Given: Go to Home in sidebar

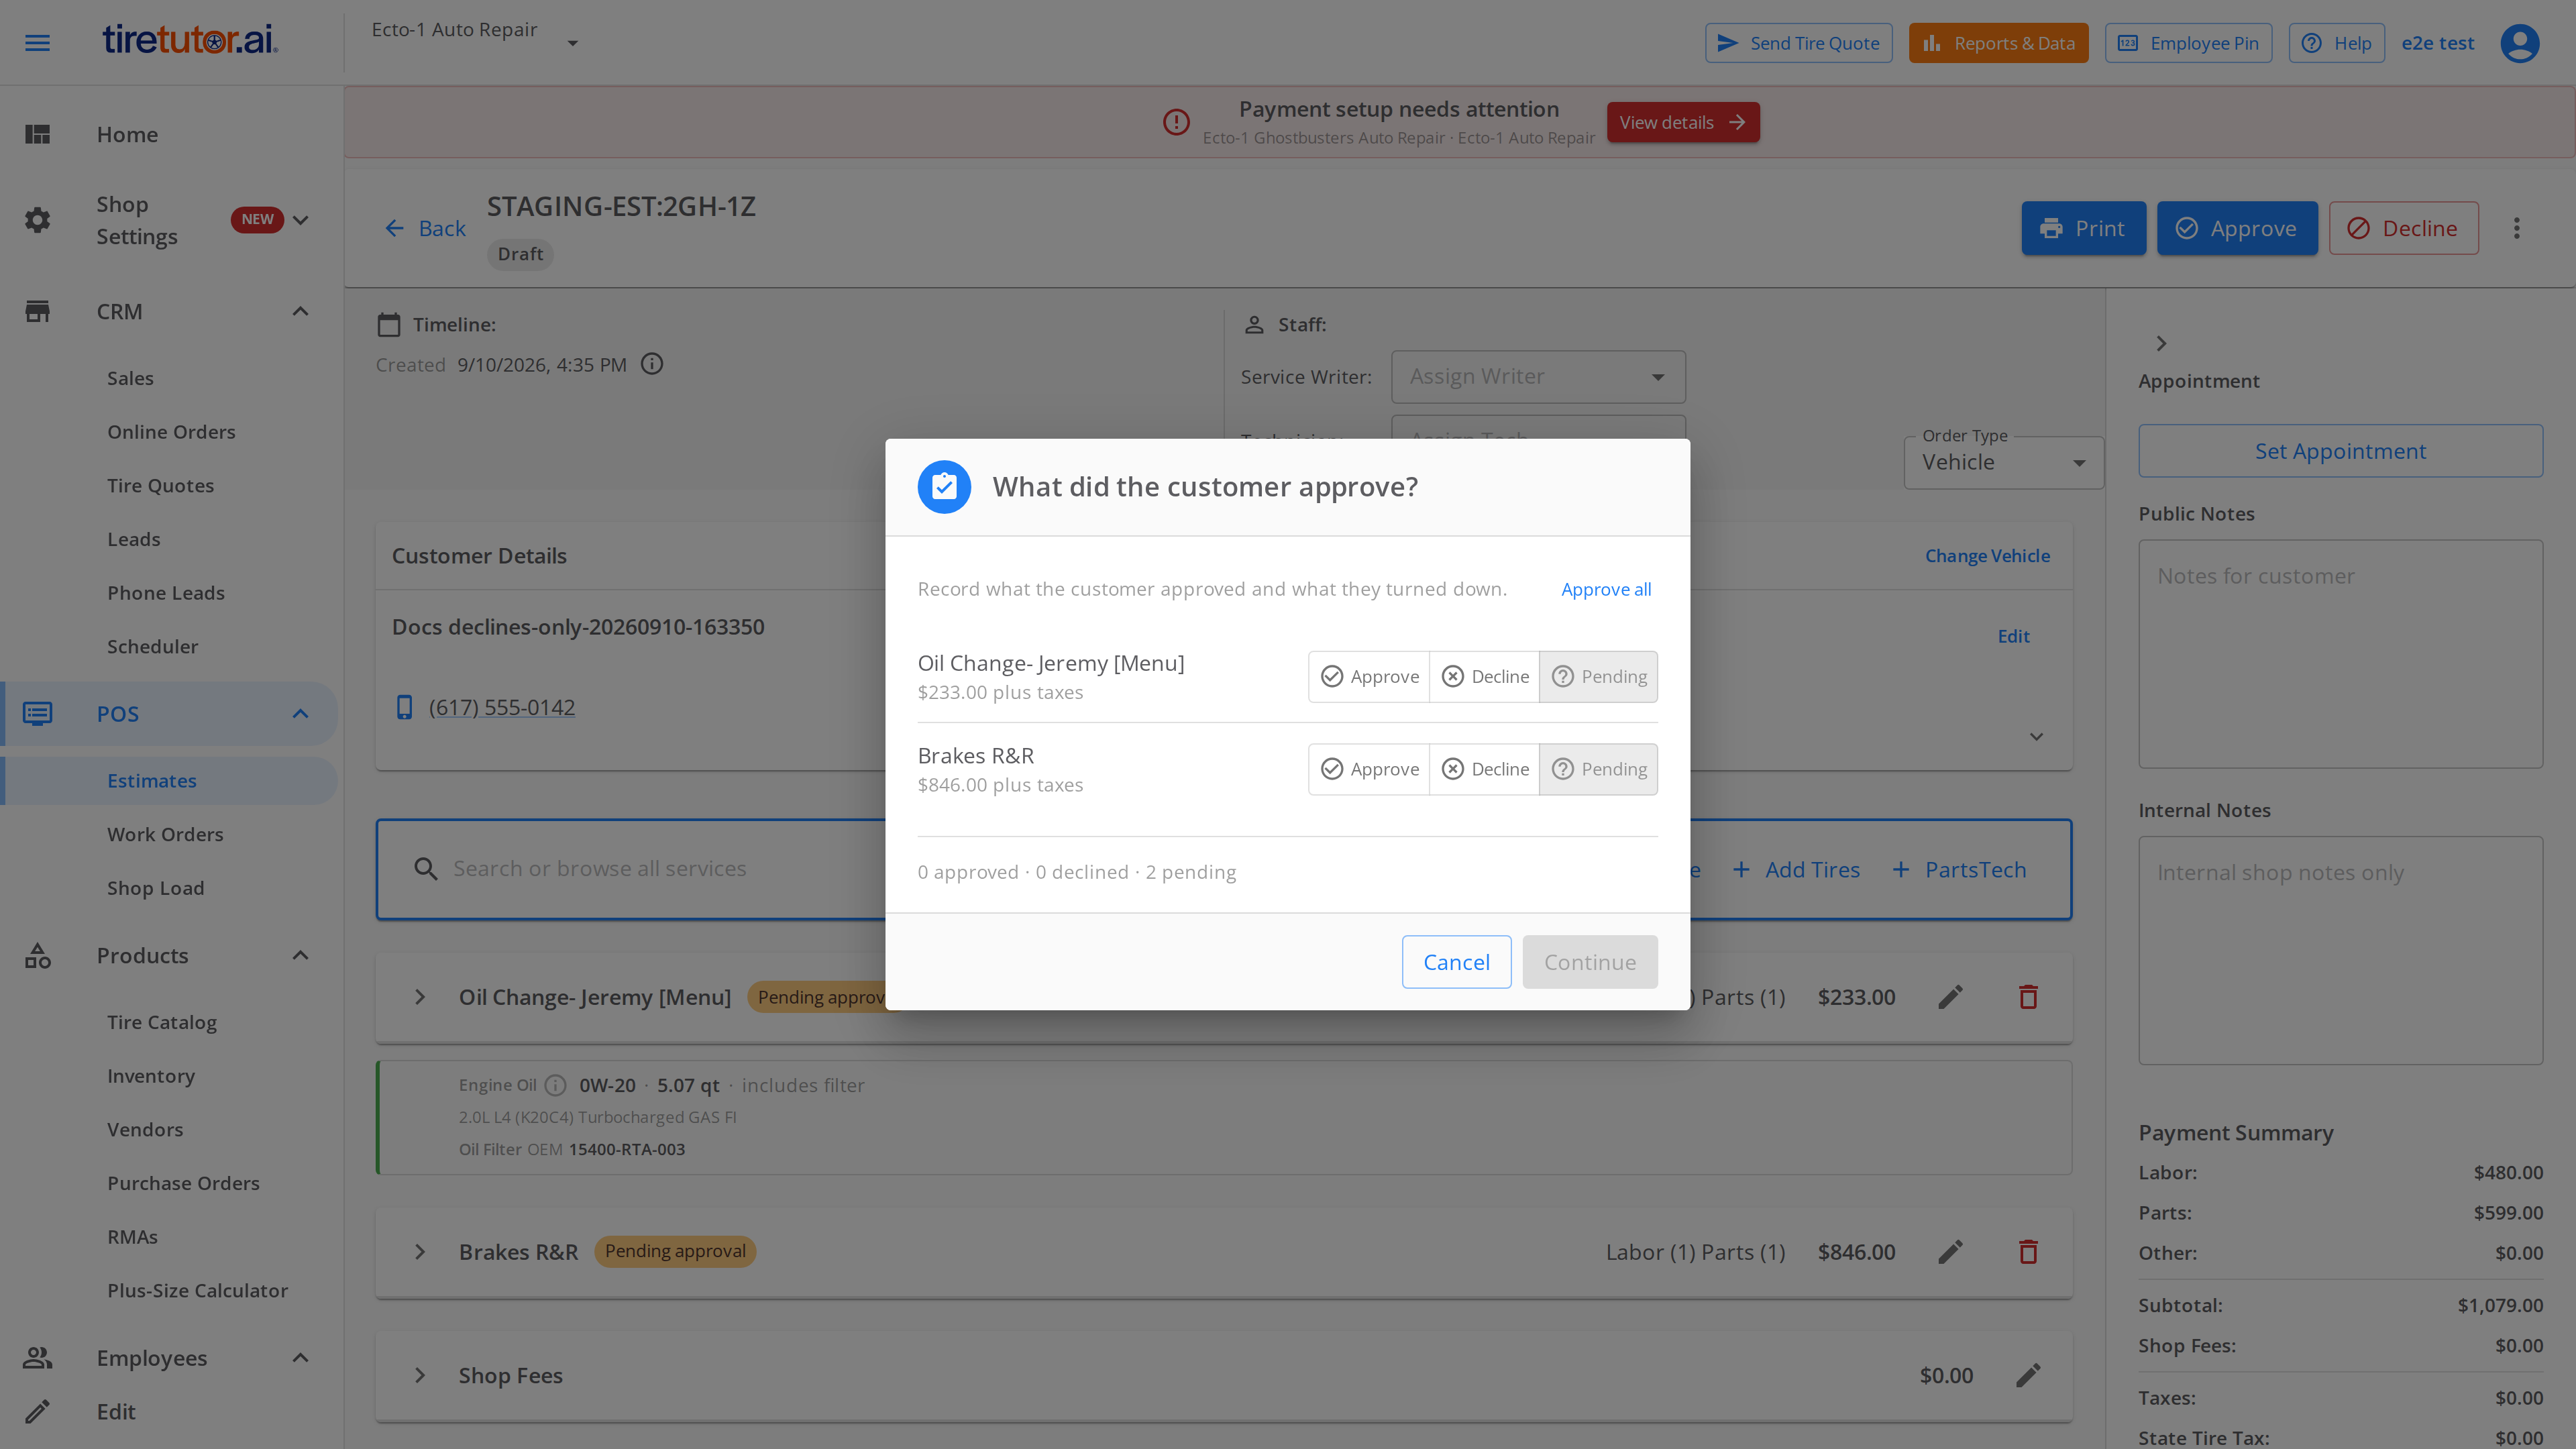Looking at the screenshot, I should 127,134.
